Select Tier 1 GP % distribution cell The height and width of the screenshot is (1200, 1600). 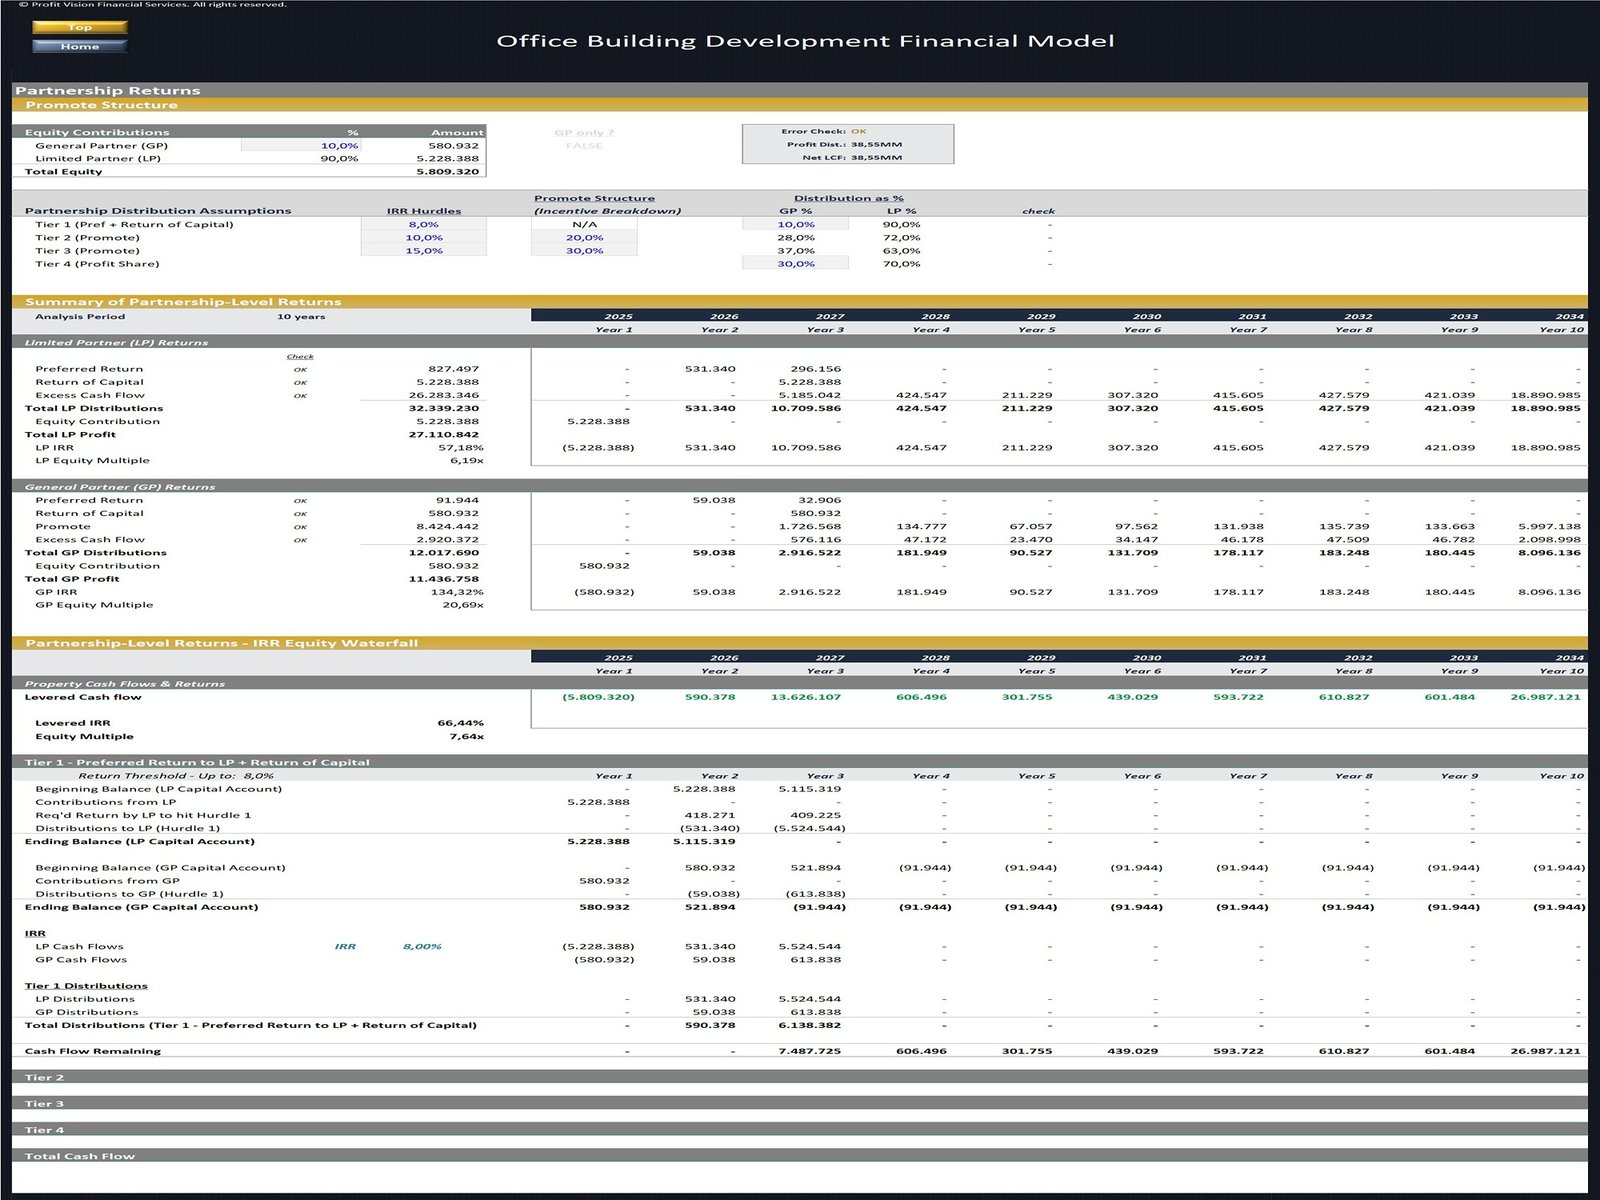click(x=795, y=225)
